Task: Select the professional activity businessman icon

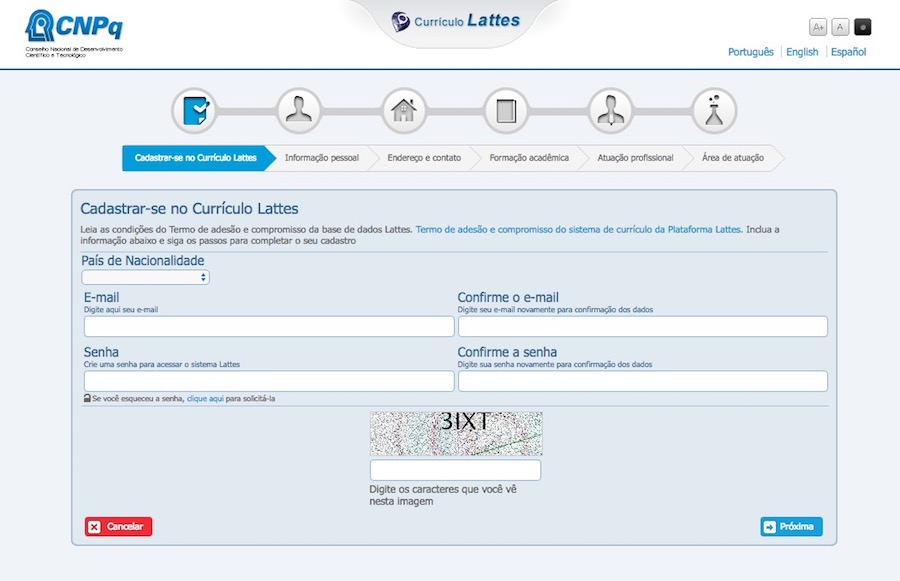Action: pos(610,111)
